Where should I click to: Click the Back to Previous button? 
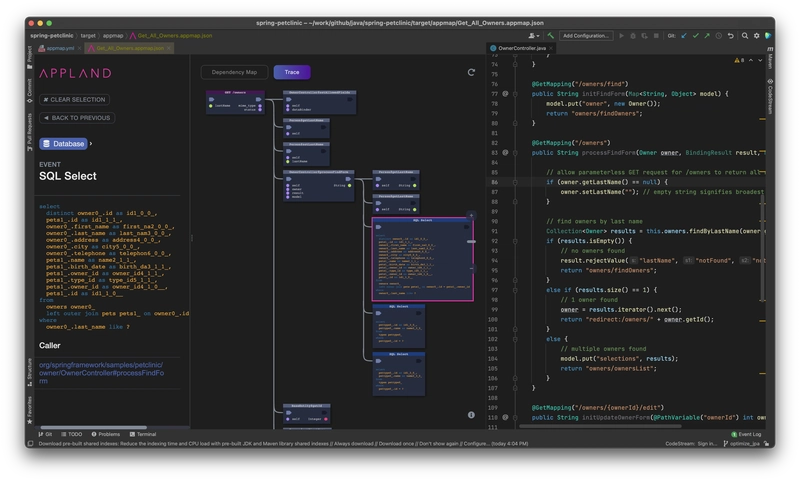[x=77, y=118]
